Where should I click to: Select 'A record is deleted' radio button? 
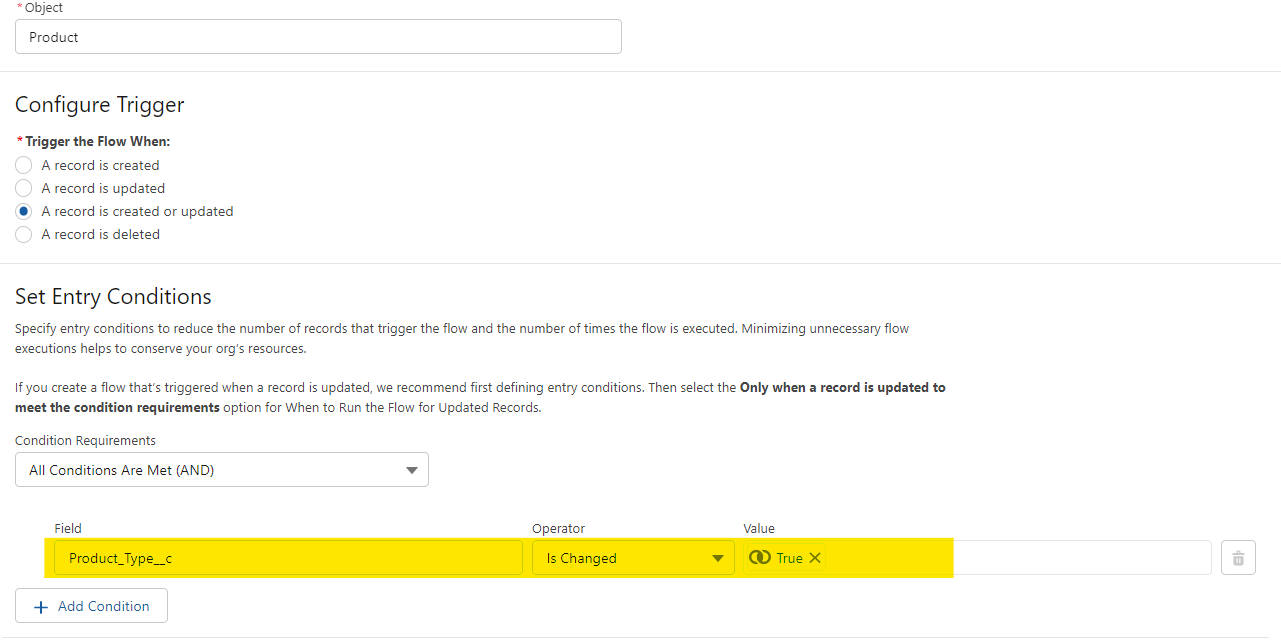coord(24,234)
